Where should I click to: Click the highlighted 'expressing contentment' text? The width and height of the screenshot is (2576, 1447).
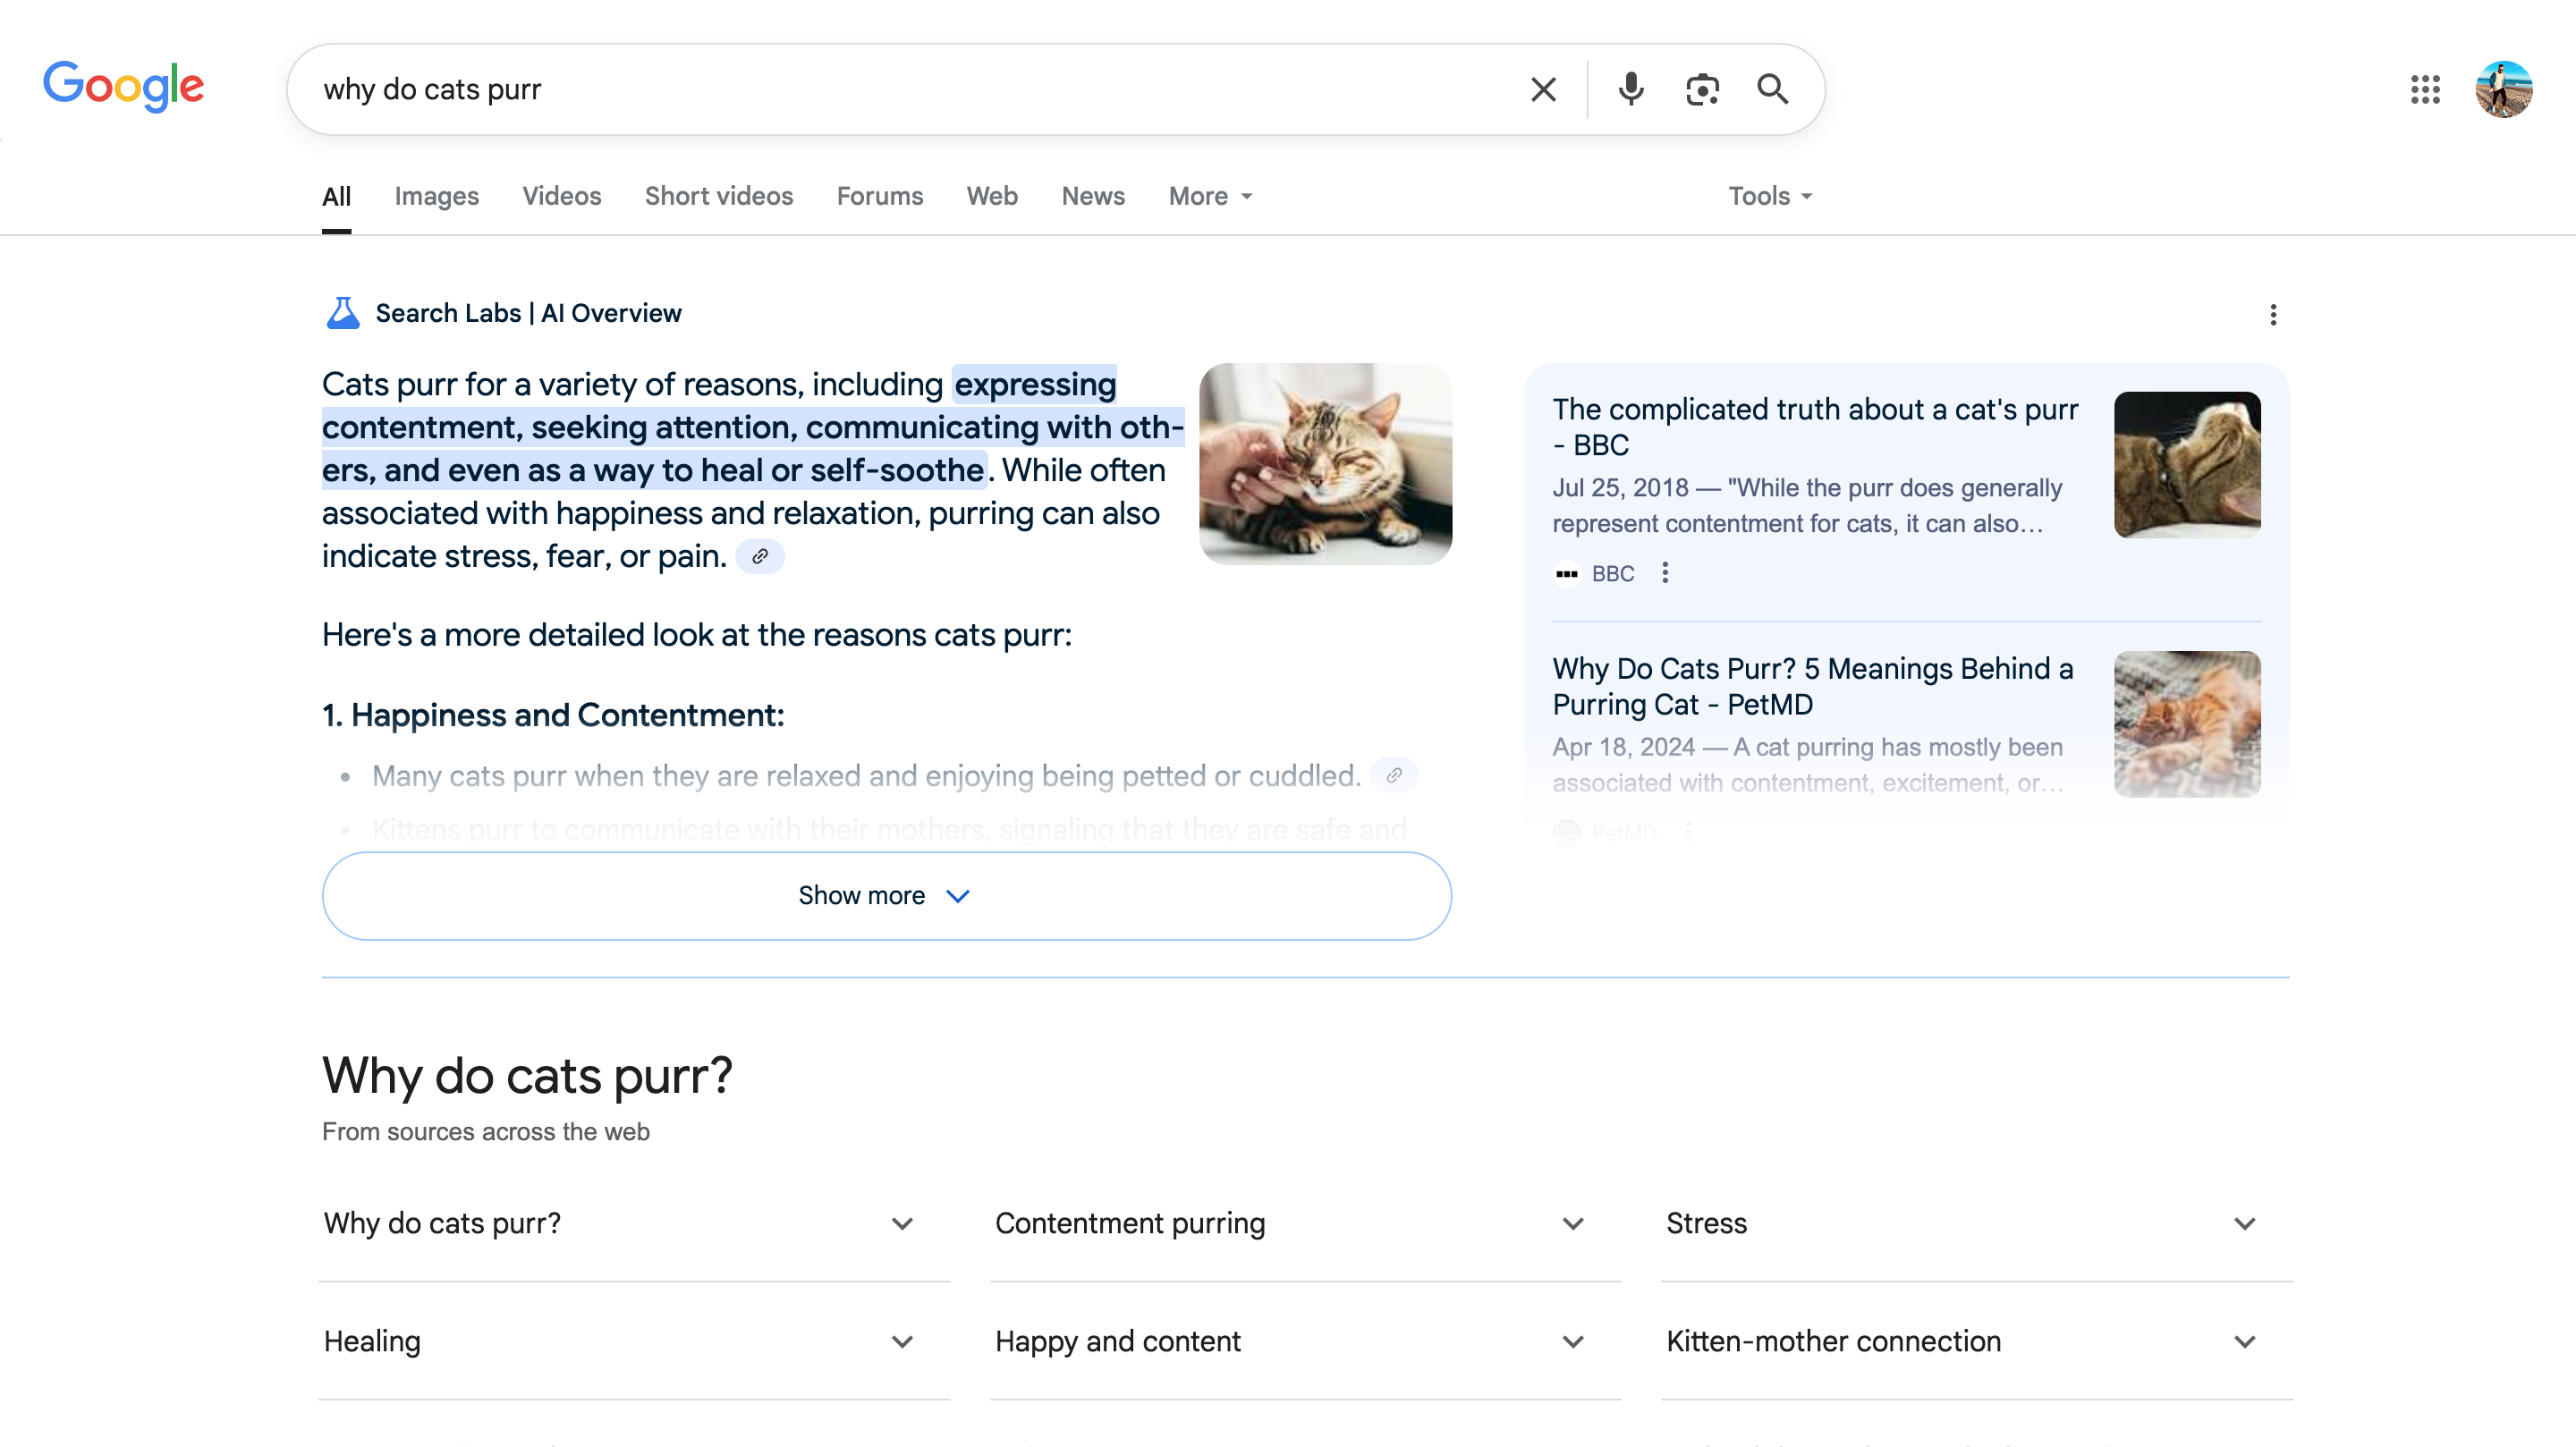click(x=752, y=427)
